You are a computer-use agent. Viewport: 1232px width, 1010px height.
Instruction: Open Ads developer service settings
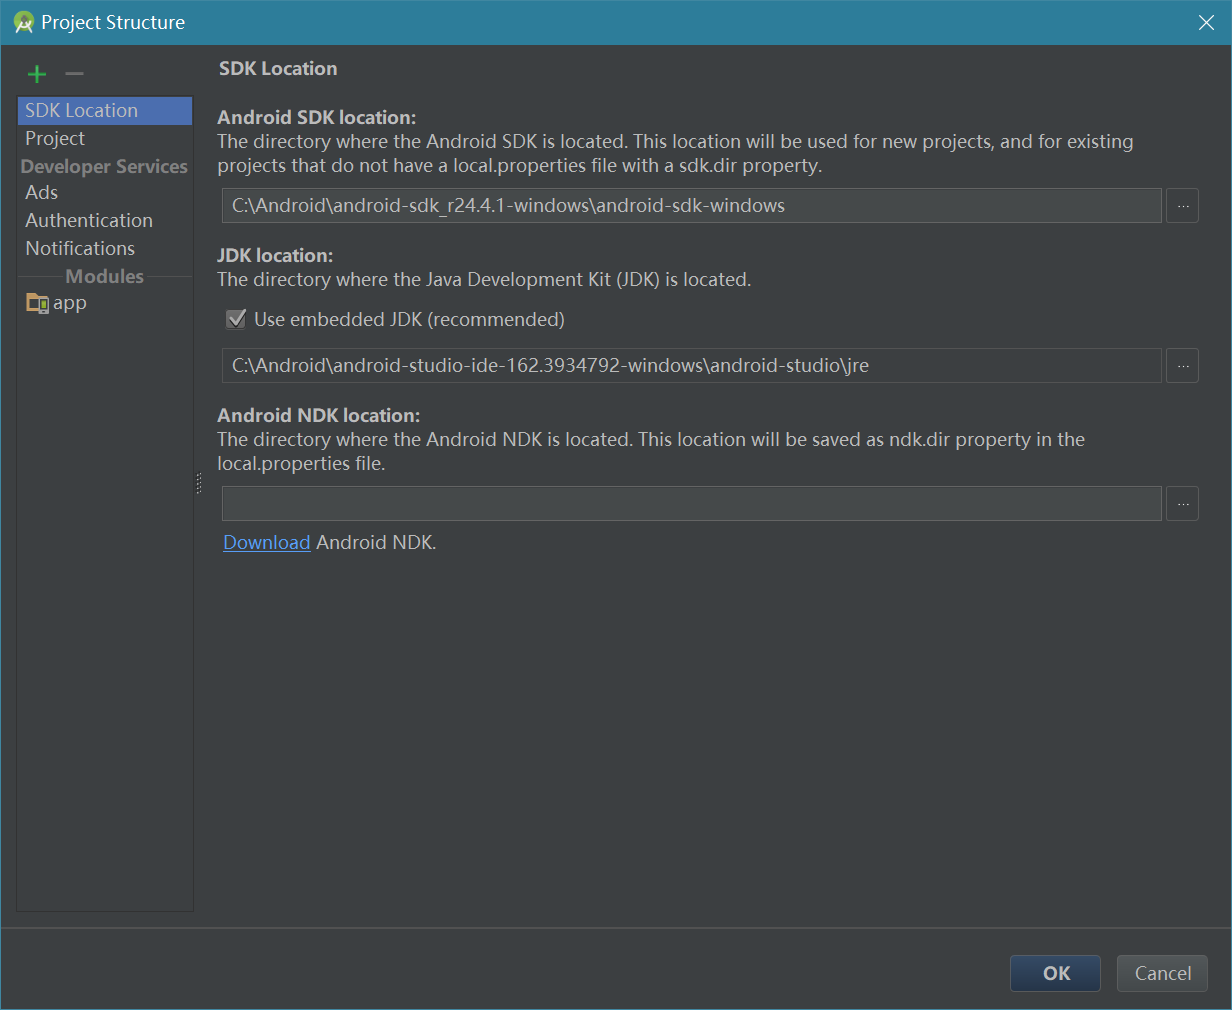42,193
